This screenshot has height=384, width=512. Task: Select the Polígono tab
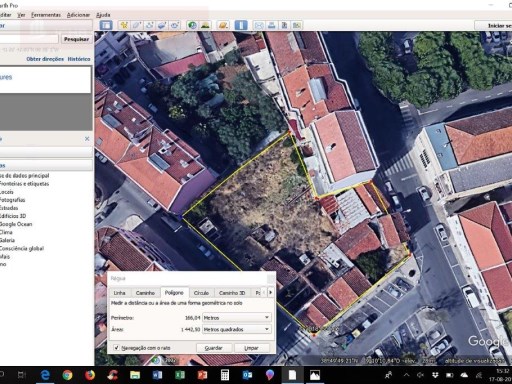click(174, 292)
